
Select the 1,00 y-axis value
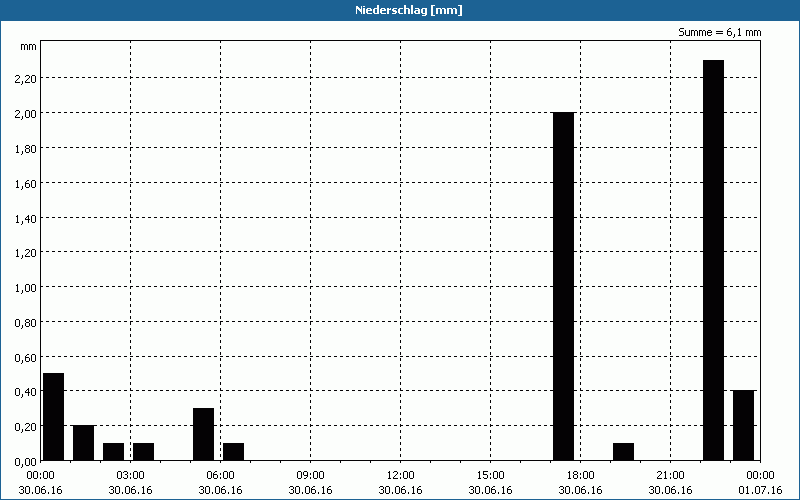tap(27, 287)
